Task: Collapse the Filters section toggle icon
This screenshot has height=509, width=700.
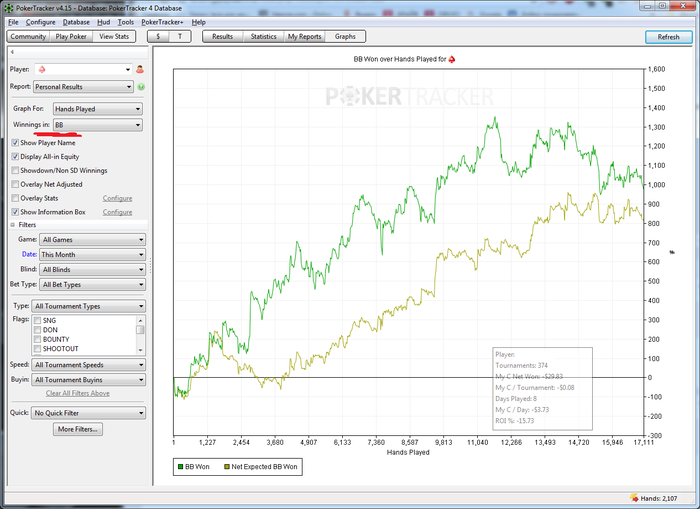Action: point(15,225)
